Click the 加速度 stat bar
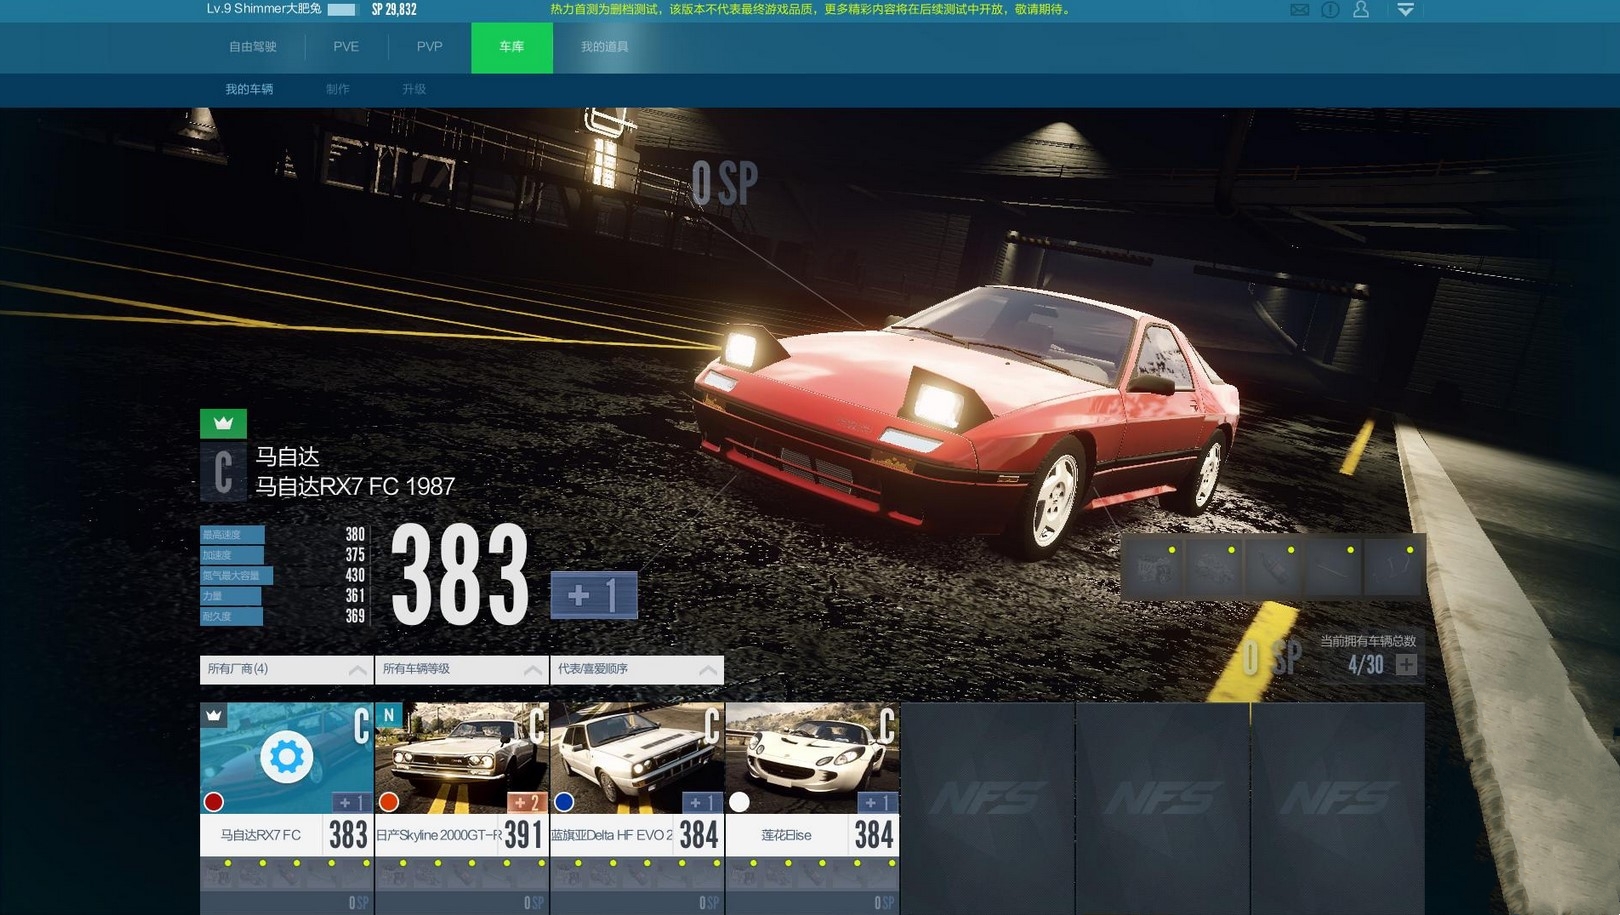Viewport: 1620px width, 915px height. 232,555
